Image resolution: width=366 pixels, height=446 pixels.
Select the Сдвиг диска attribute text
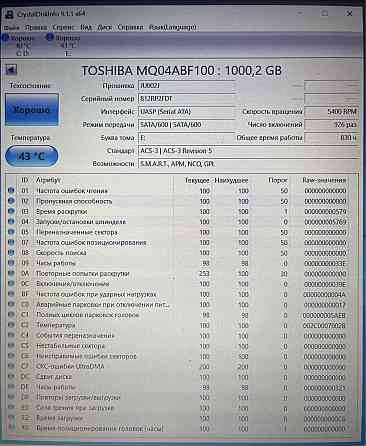(54, 376)
